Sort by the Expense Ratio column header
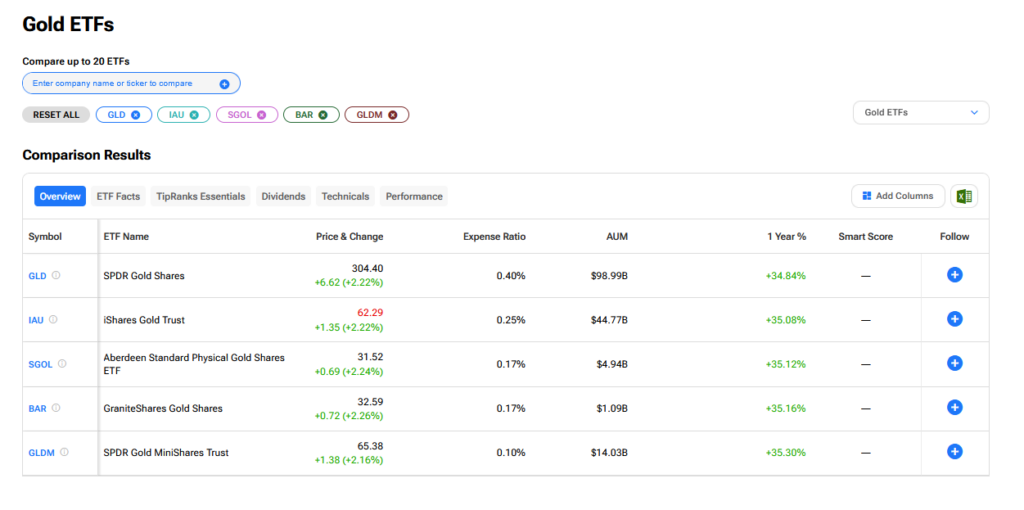 (x=494, y=236)
